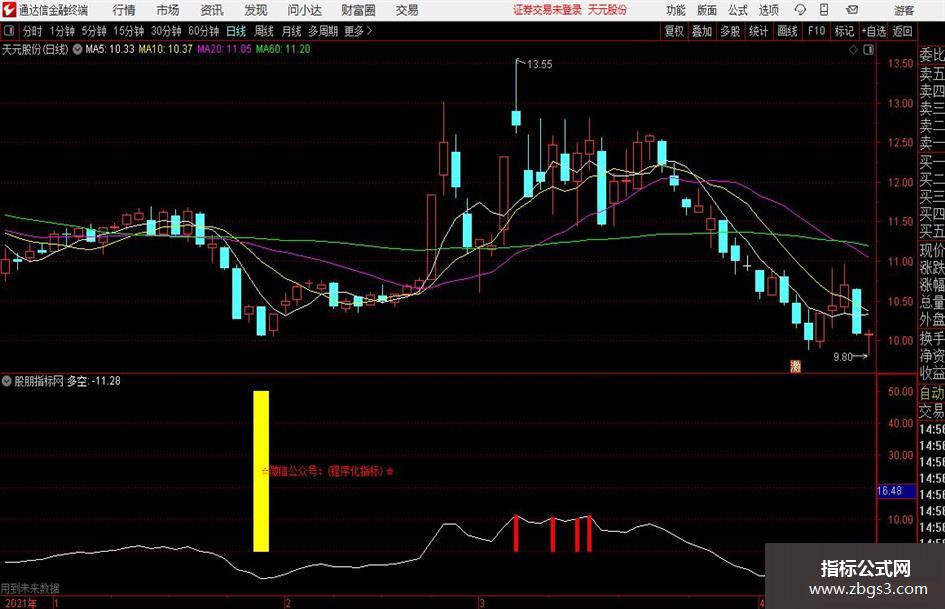
Task: Open the circle dropdown before 股朋指标网
Action: click(7, 381)
